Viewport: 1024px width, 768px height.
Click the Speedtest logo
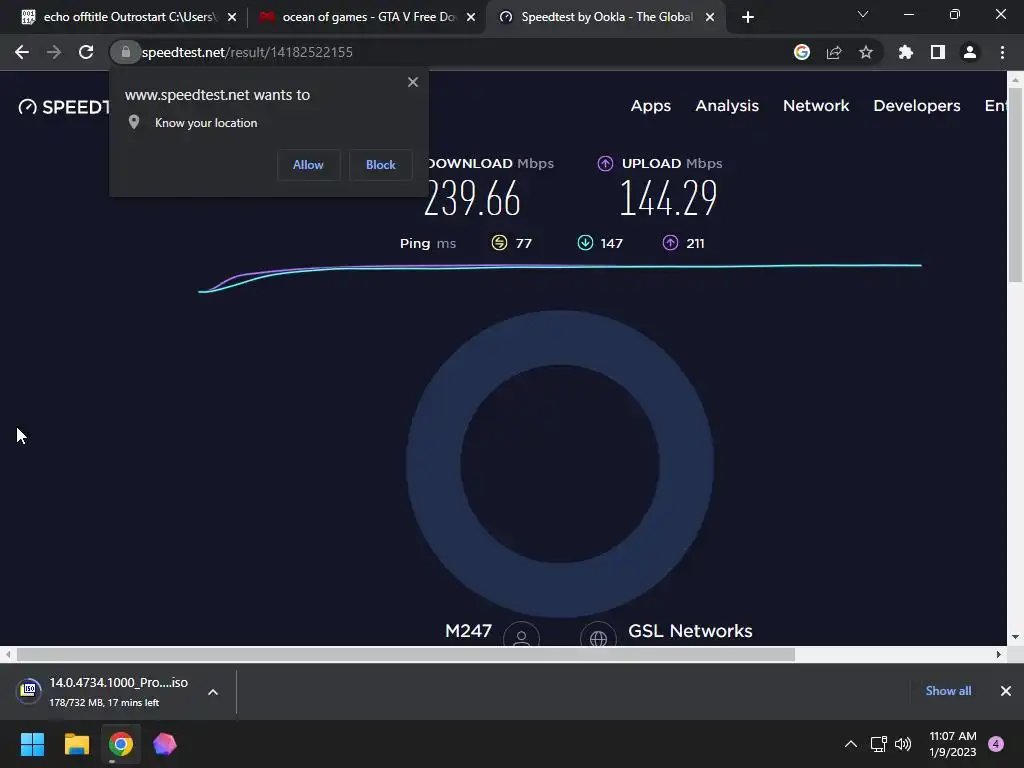(64, 106)
